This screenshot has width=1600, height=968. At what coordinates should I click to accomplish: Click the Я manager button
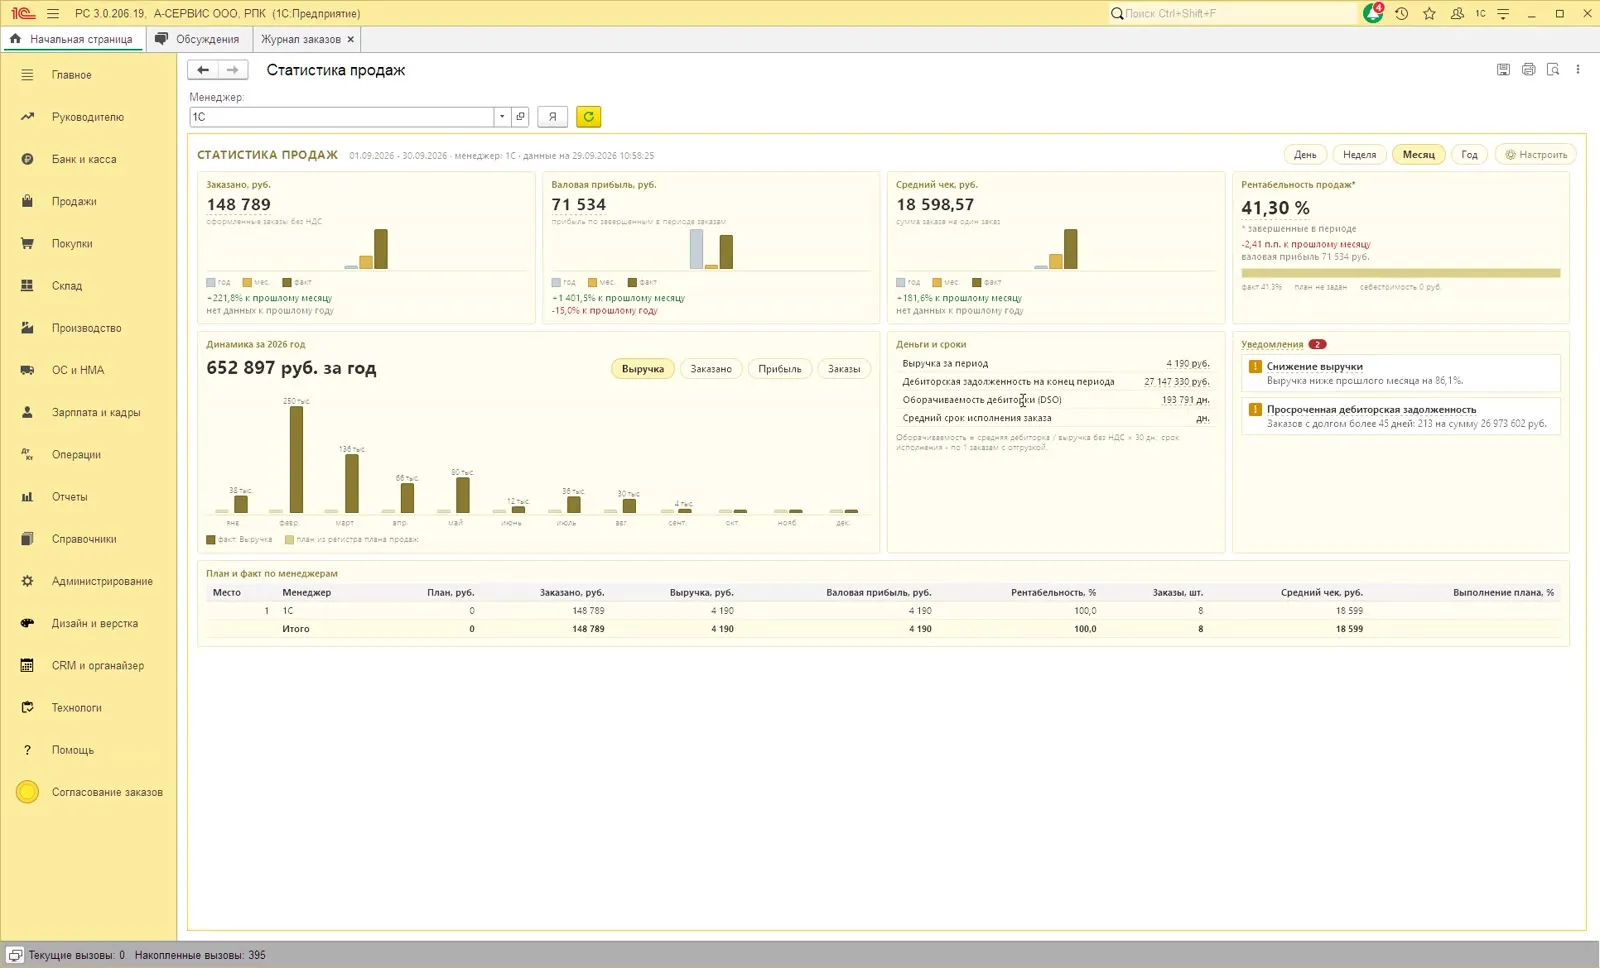[552, 117]
